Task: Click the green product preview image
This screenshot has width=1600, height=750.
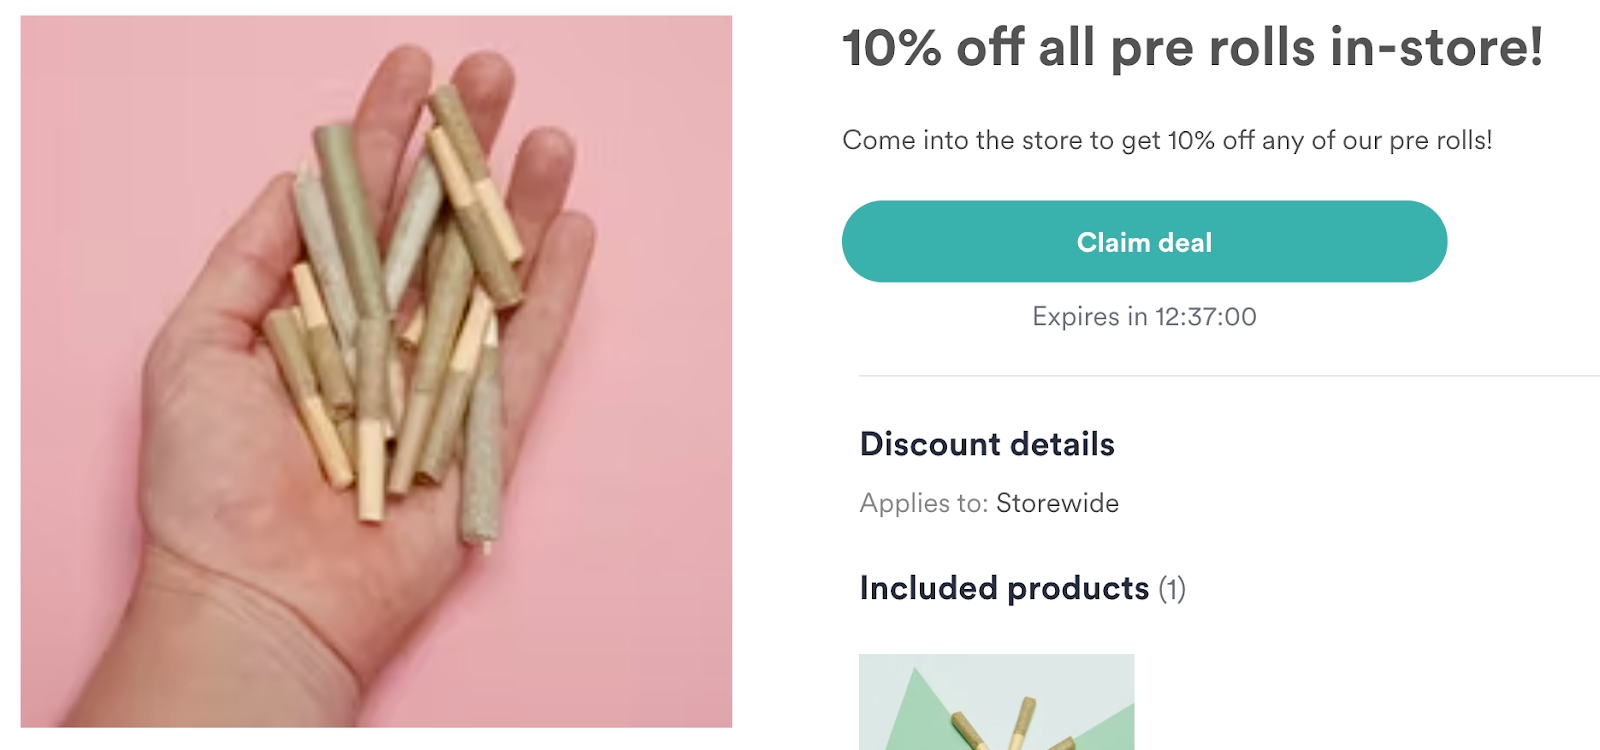Action: click(x=996, y=700)
